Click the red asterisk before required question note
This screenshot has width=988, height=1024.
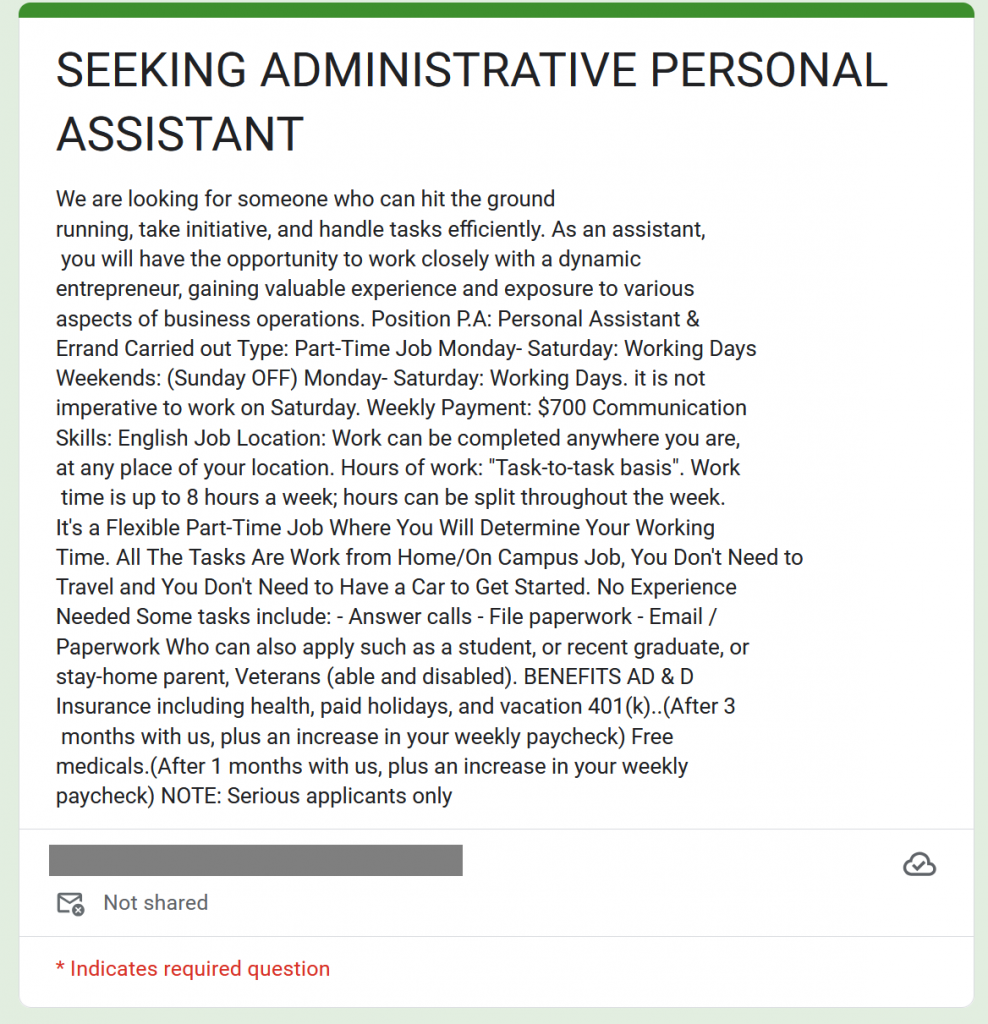click(60, 968)
